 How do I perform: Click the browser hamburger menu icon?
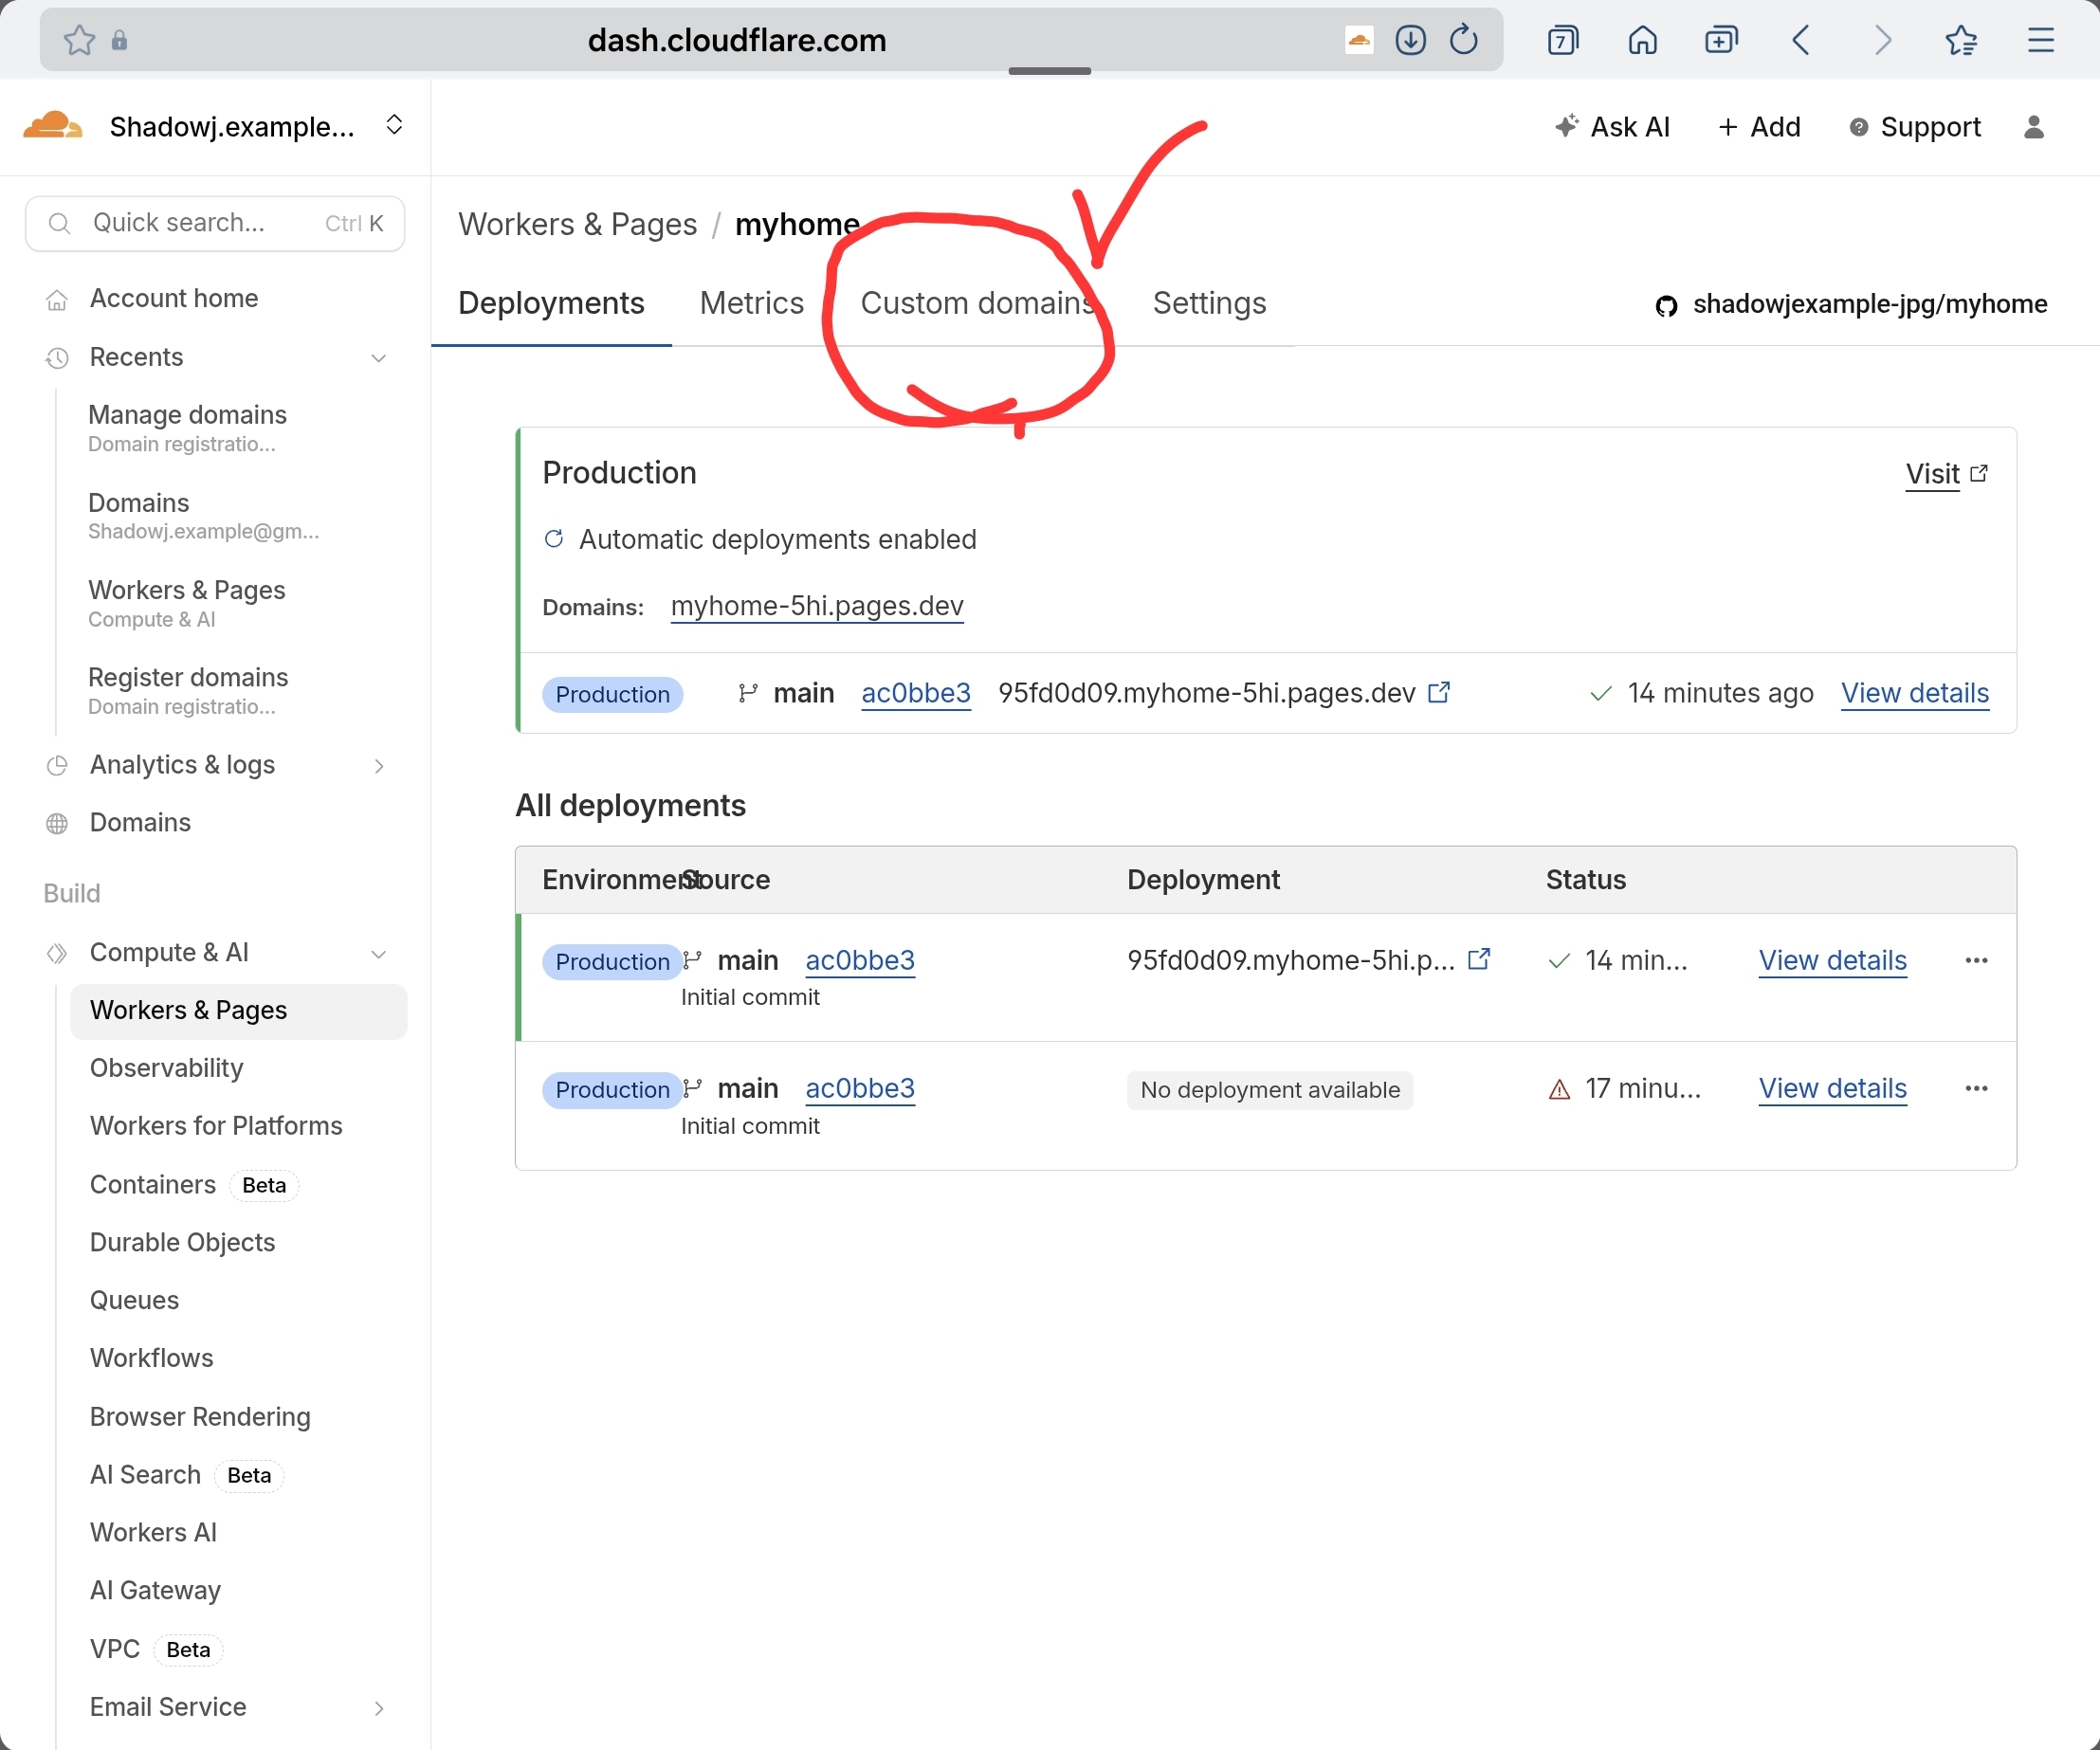2040,40
